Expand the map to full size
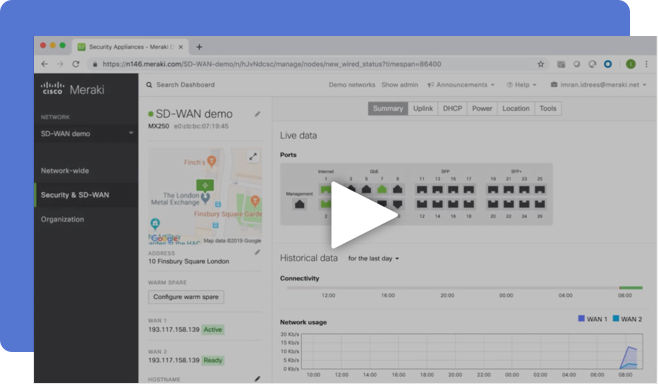 tap(253, 157)
